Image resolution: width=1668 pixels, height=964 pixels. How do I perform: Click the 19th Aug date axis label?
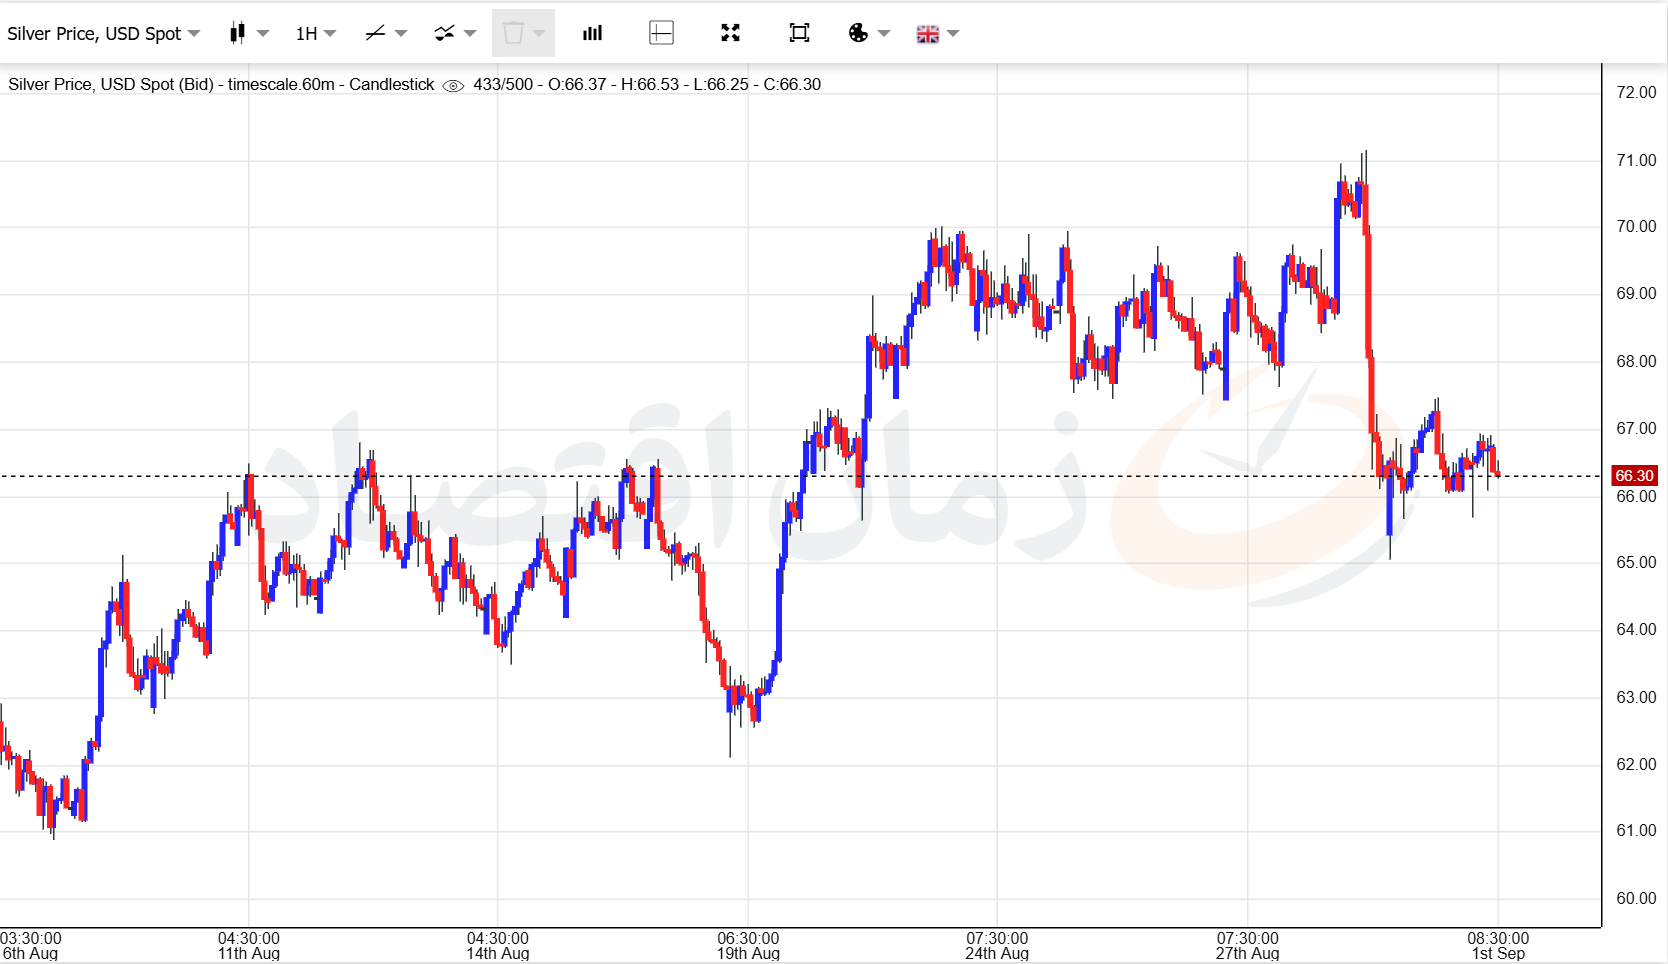(x=748, y=953)
